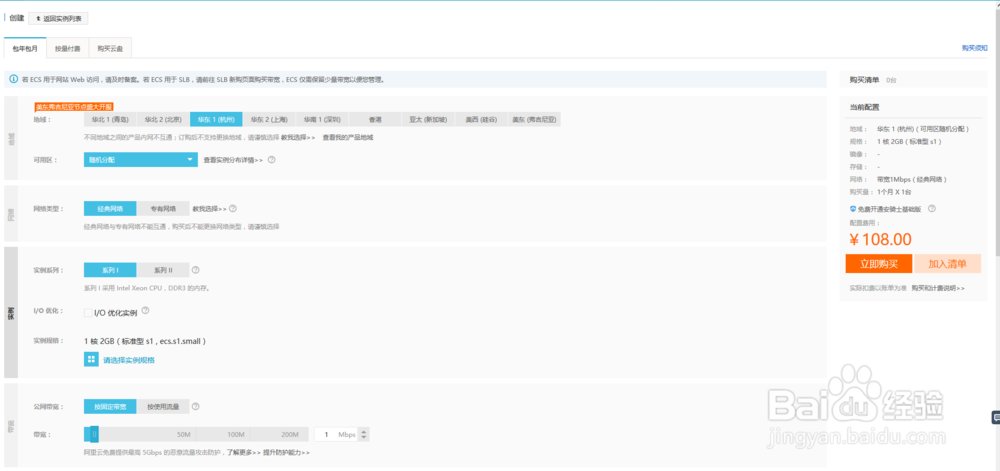
Task: Open 查看我的产品地域 link
Action: tap(348, 137)
